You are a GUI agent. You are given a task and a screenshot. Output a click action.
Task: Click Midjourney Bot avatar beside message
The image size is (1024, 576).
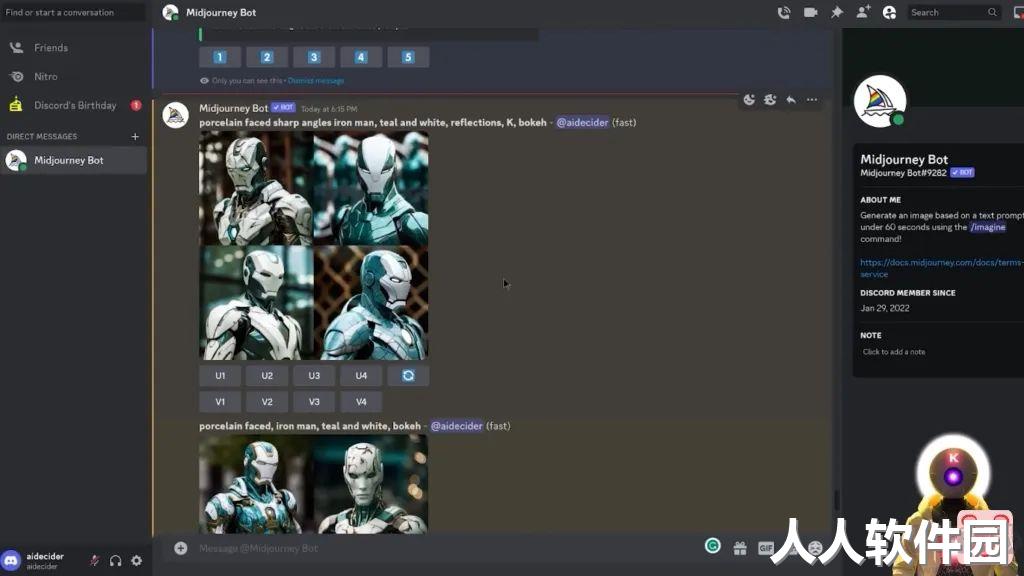(x=176, y=115)
